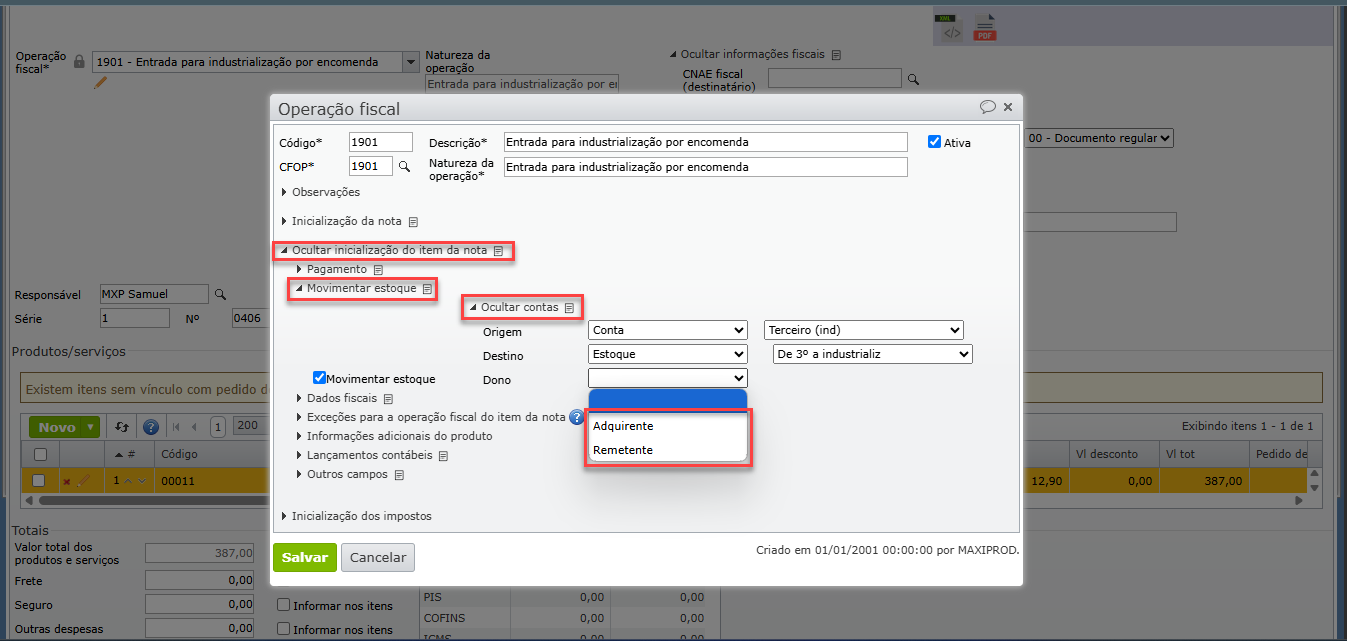
Task: Toggle the select-all checkbox in the grid header
Action: pyautogui.click(x=40, y=454)
